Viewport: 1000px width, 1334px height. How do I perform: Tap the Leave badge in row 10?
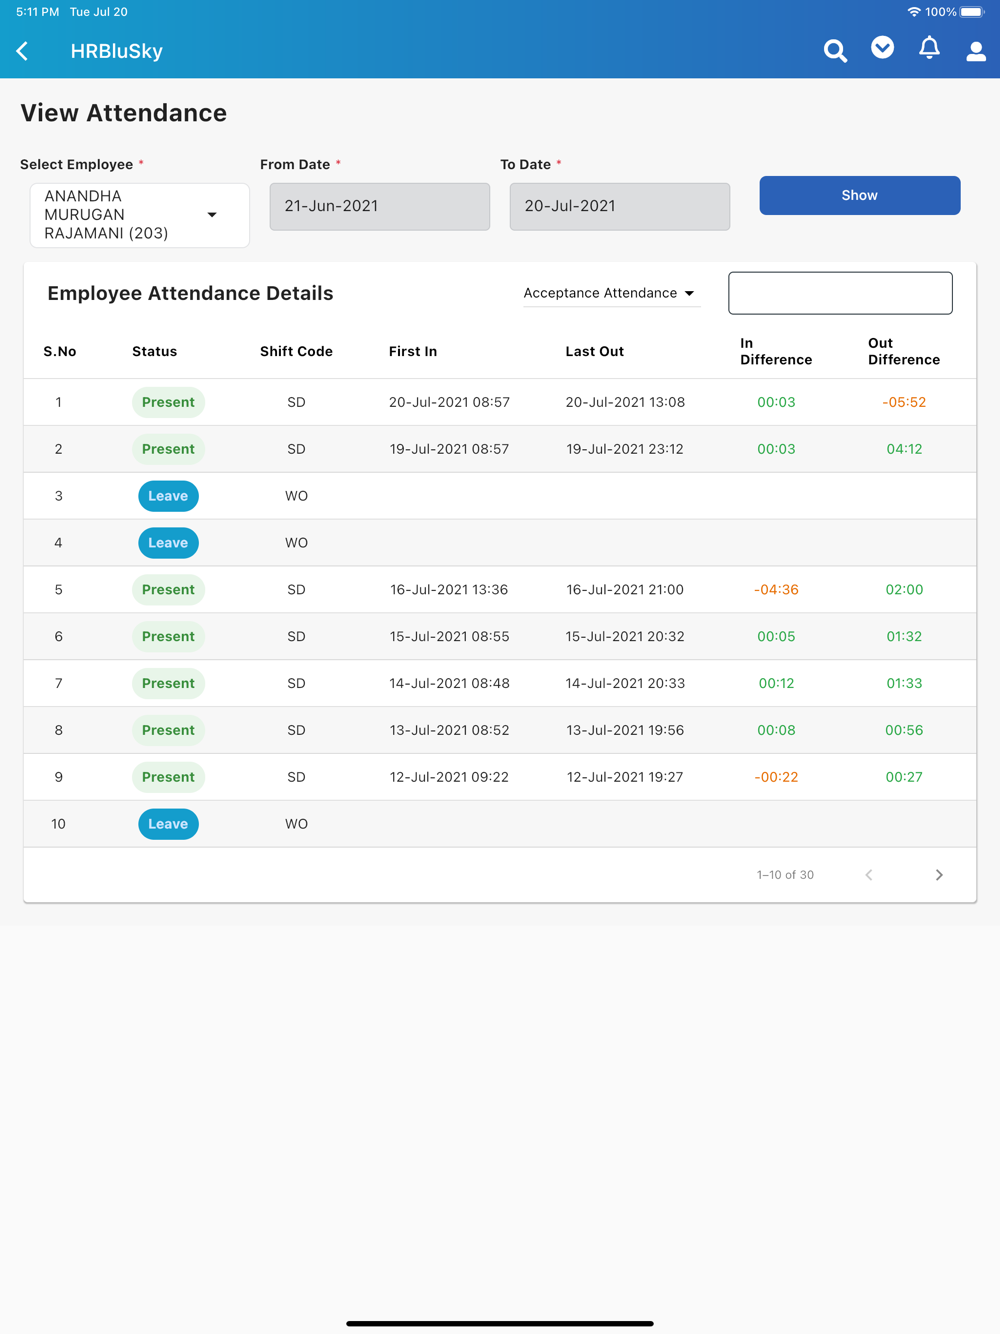168,824
